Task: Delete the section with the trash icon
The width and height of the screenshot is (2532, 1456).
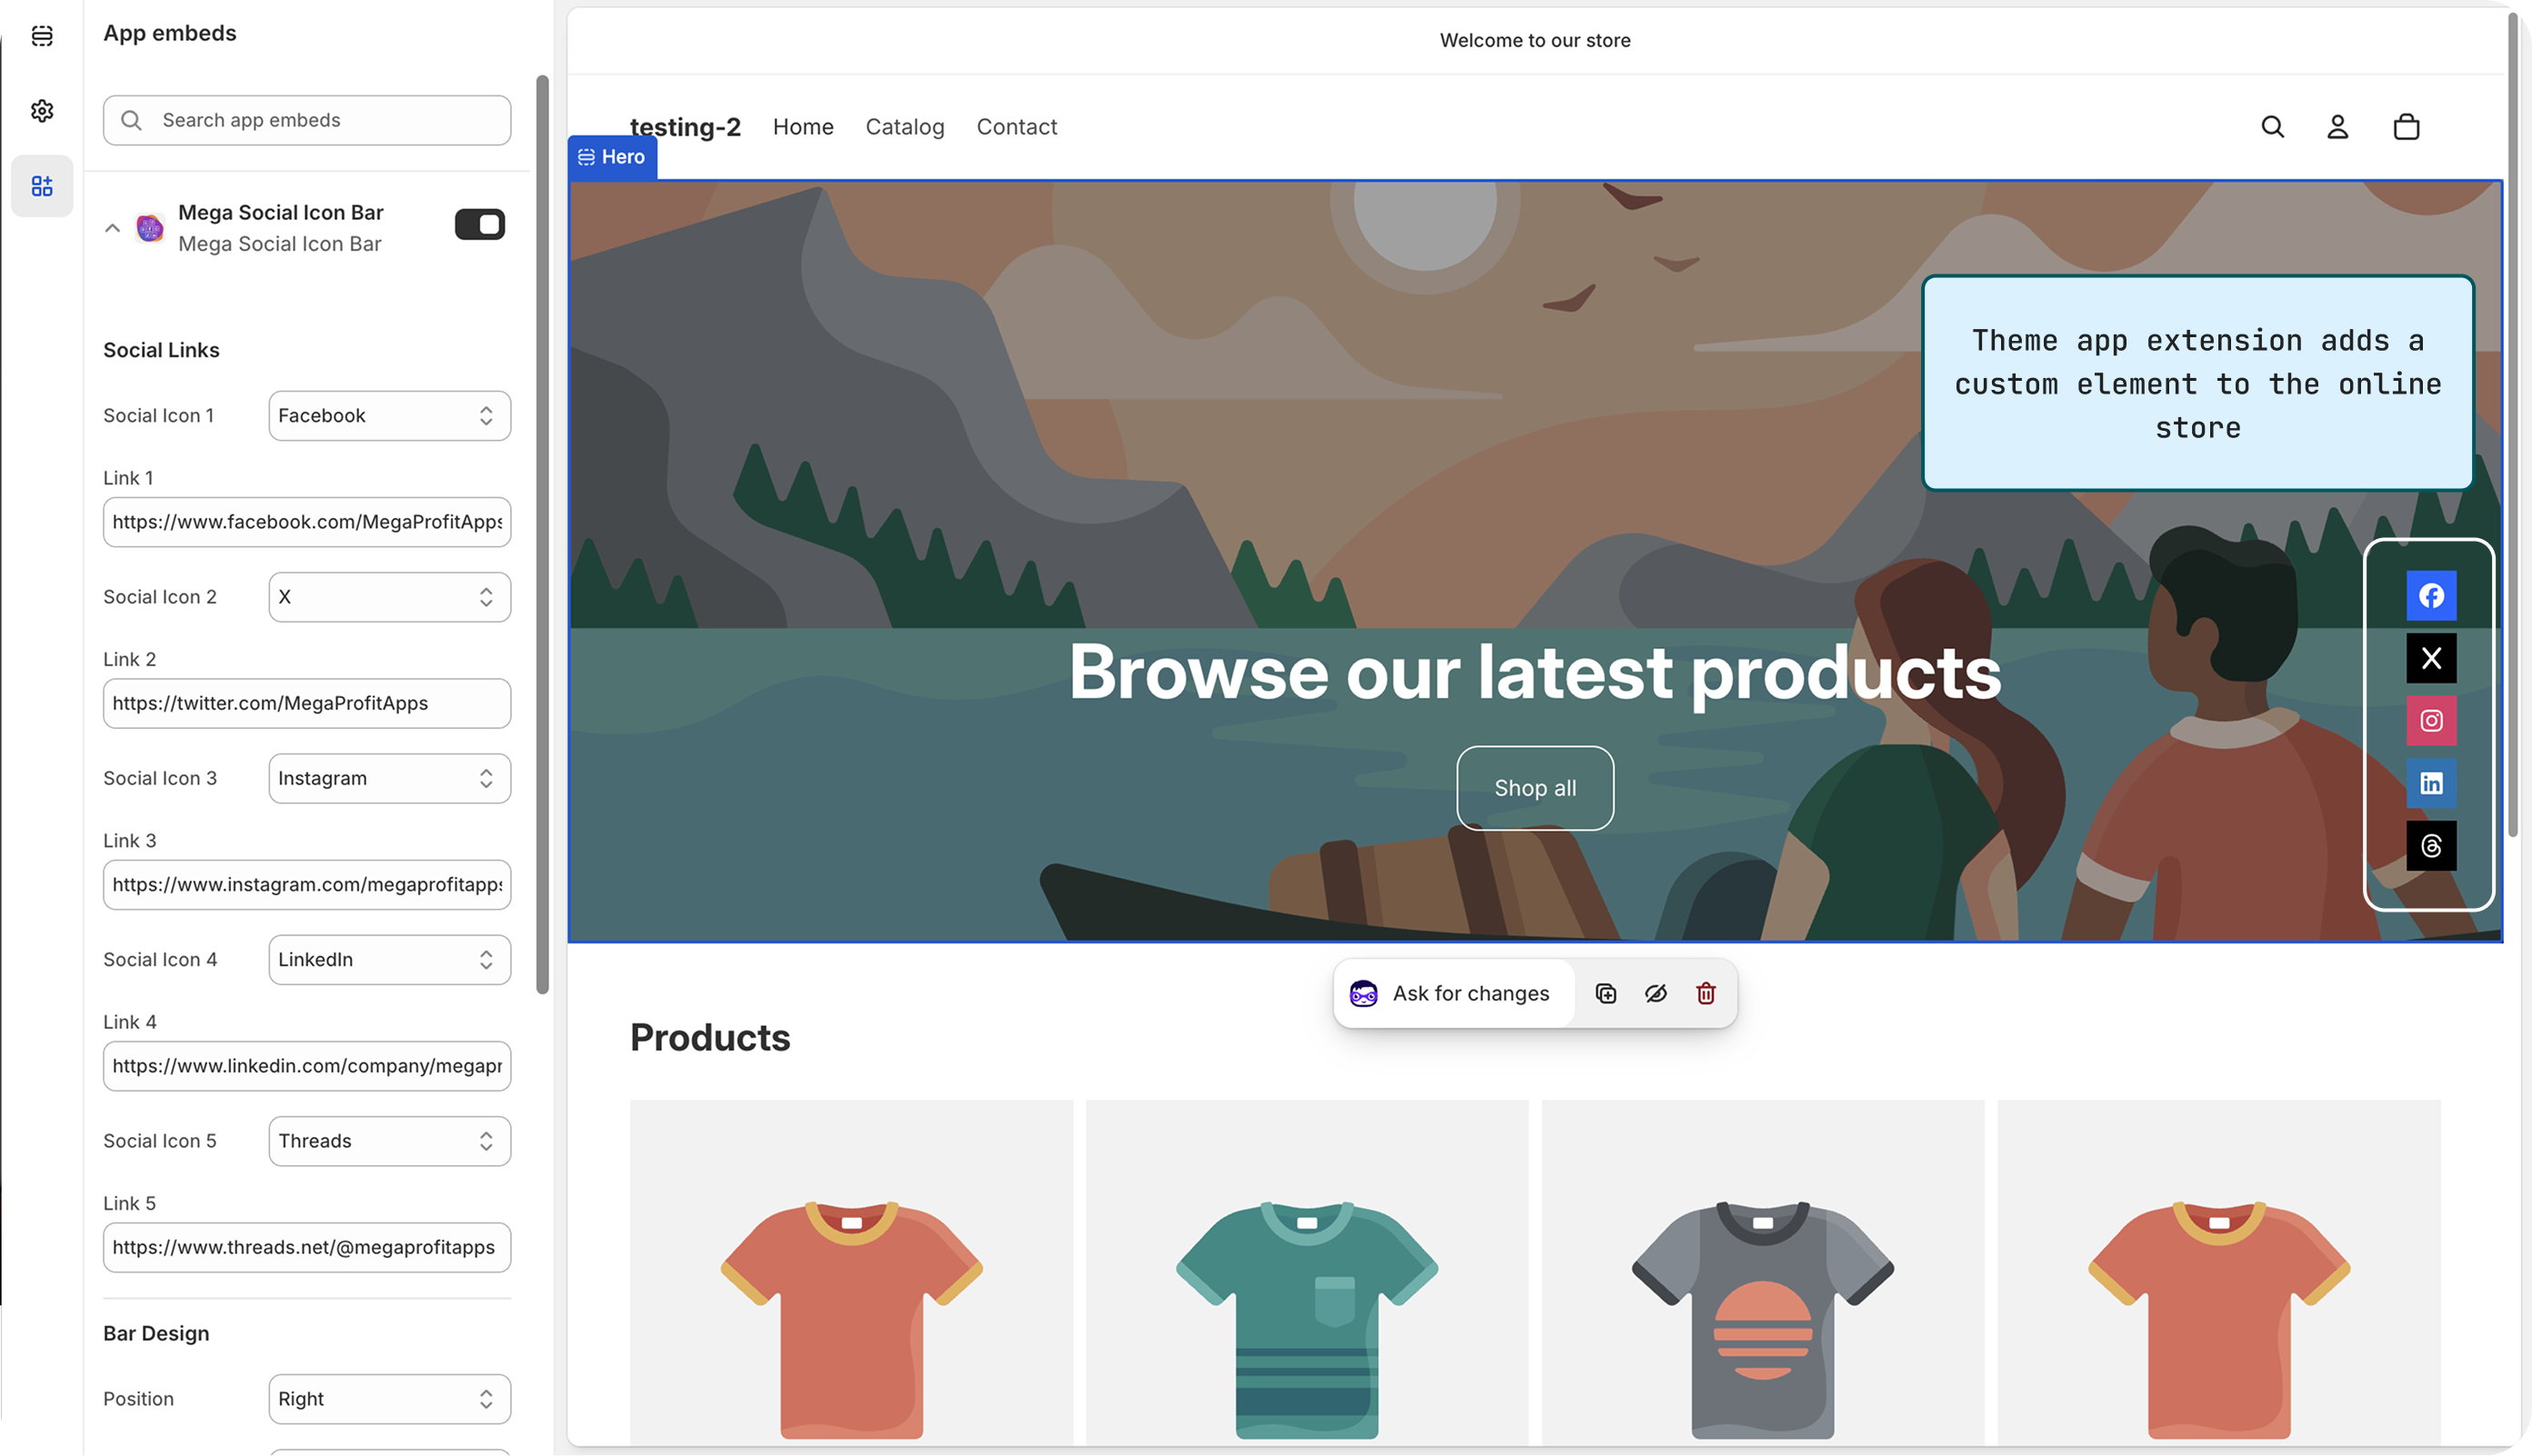Action: (x=1706, y=994)
